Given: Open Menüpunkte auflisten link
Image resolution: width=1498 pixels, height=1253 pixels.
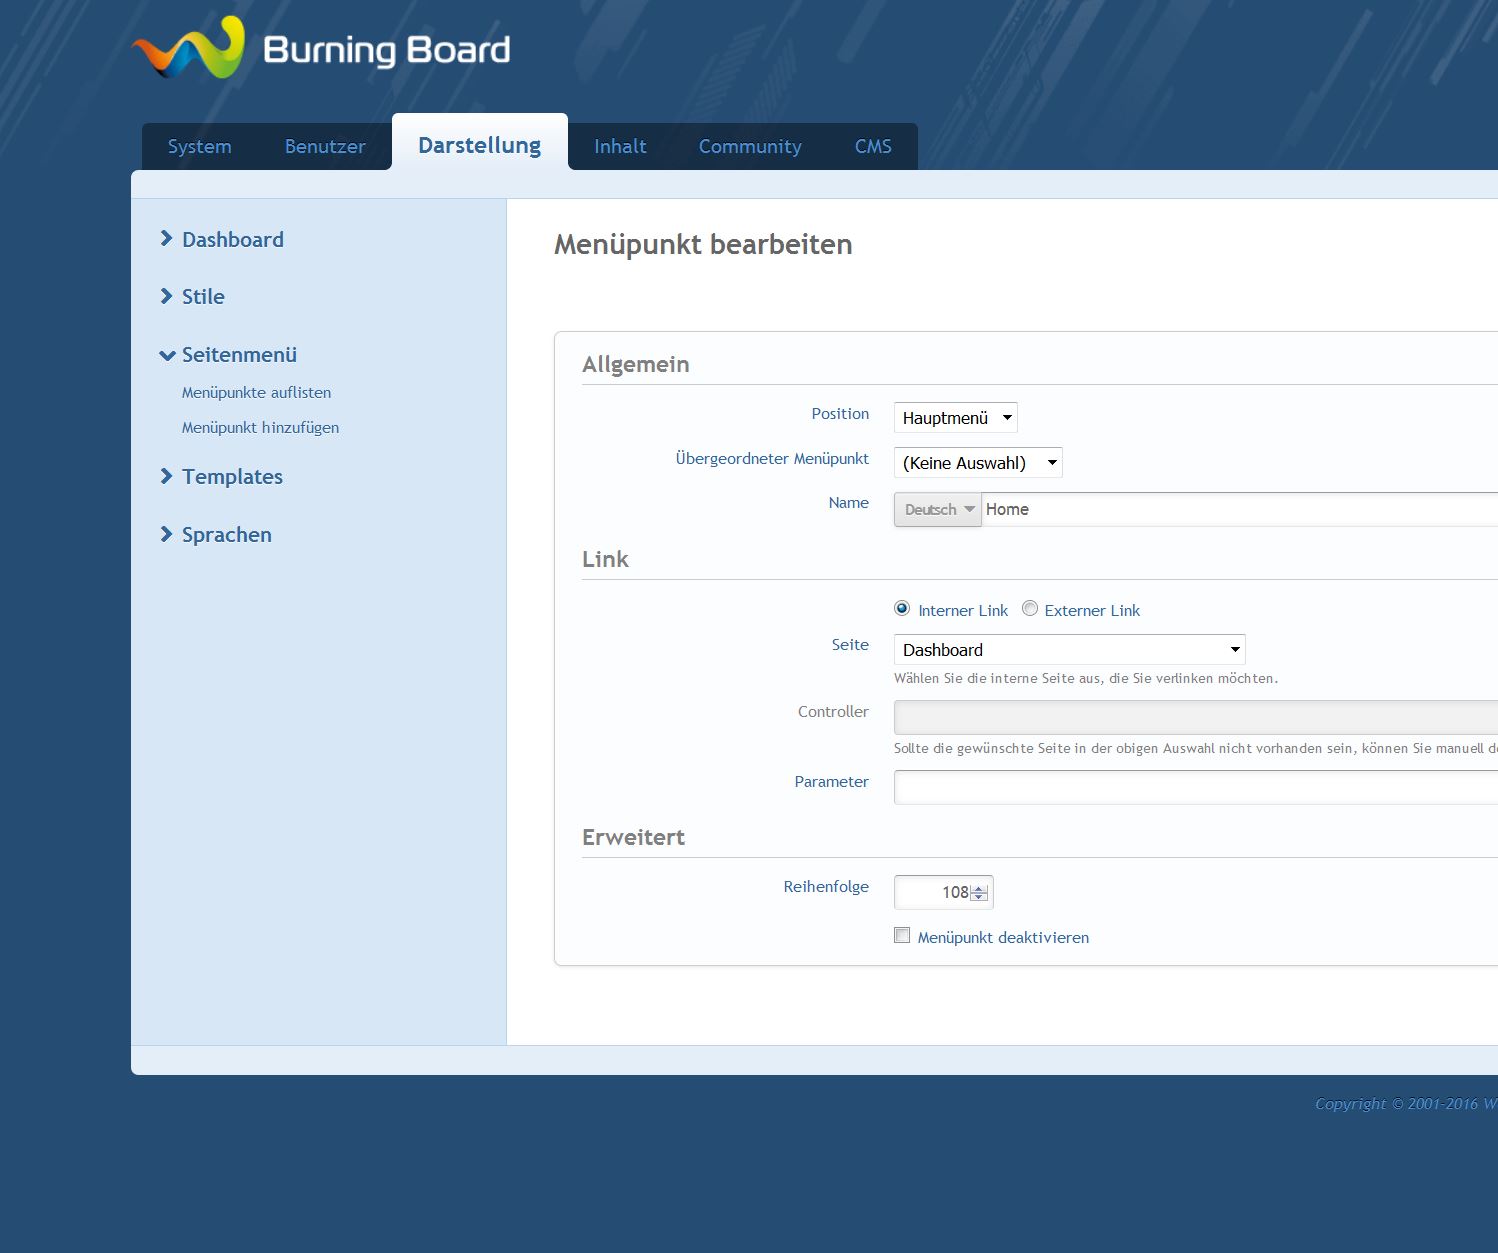Looking at the screenshot, I should (256, 393).
